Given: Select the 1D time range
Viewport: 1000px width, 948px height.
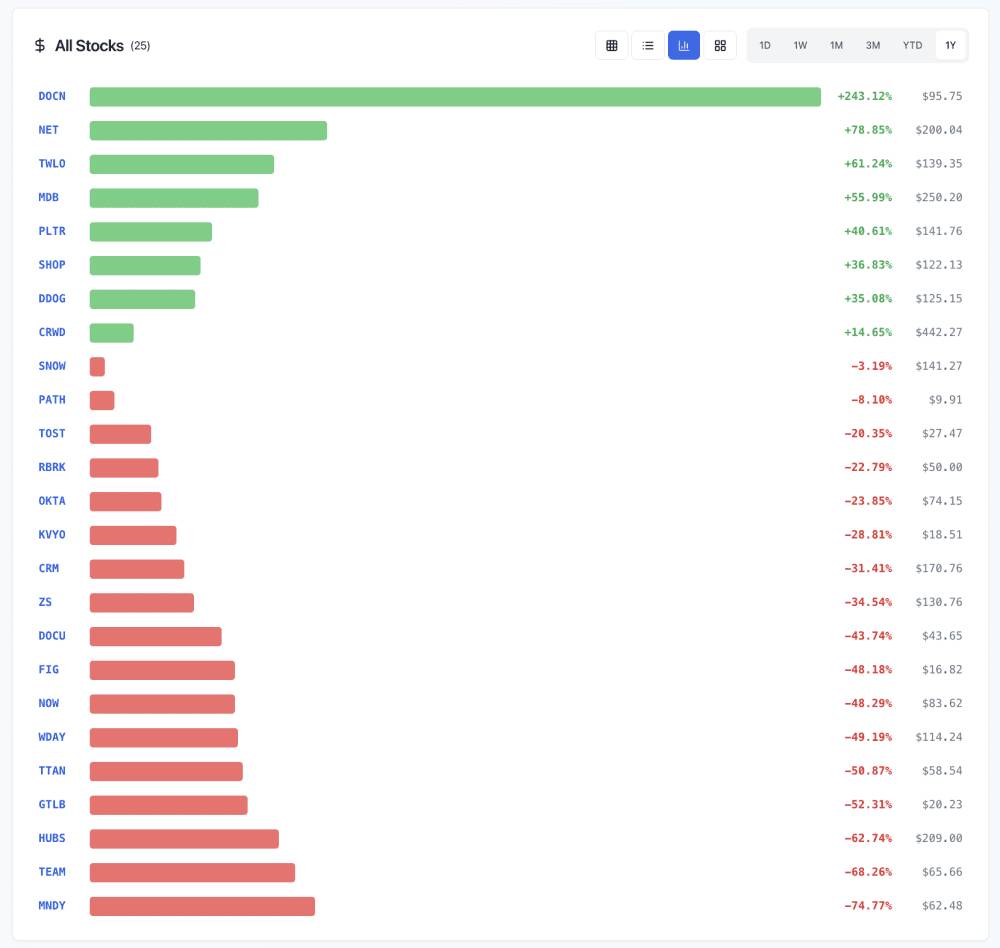Looking at the screenshot, I should pyautogui.click(x=765, y=45).
